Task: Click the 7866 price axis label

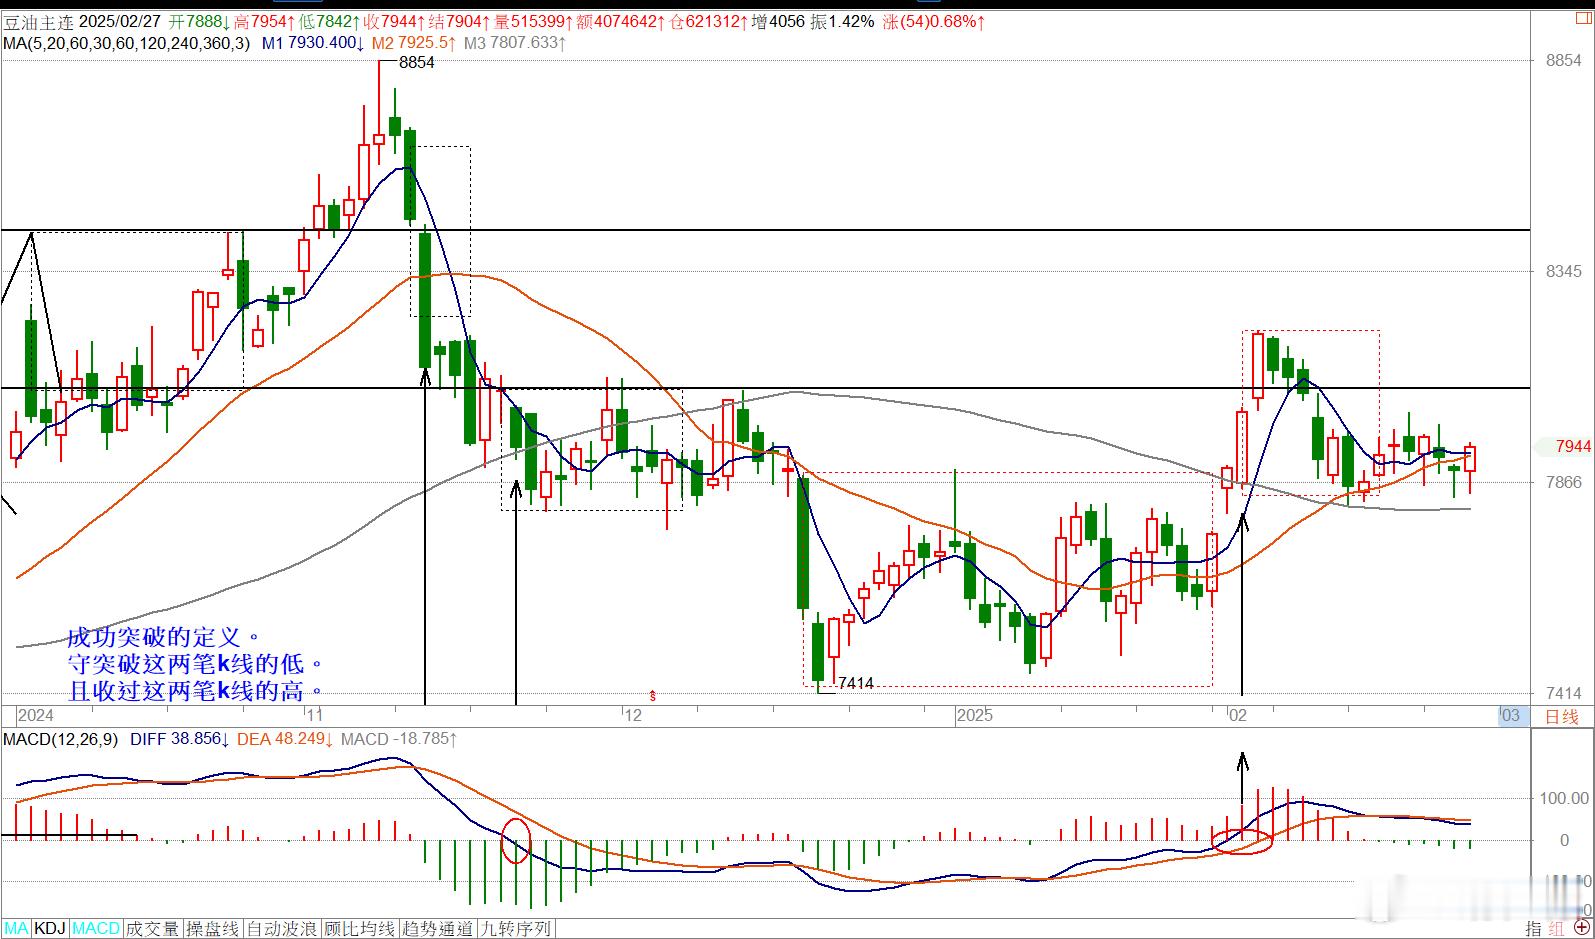Action: click(x=1564, y=482)
